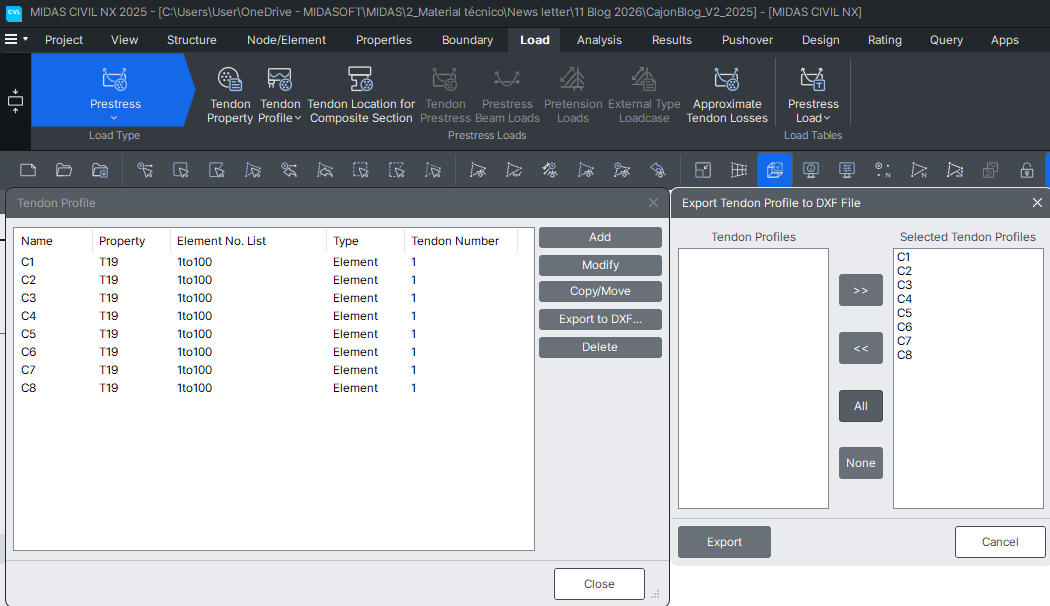Open the Tendon Property tool
The image size is (1050, 606).
tap(230, 95)
